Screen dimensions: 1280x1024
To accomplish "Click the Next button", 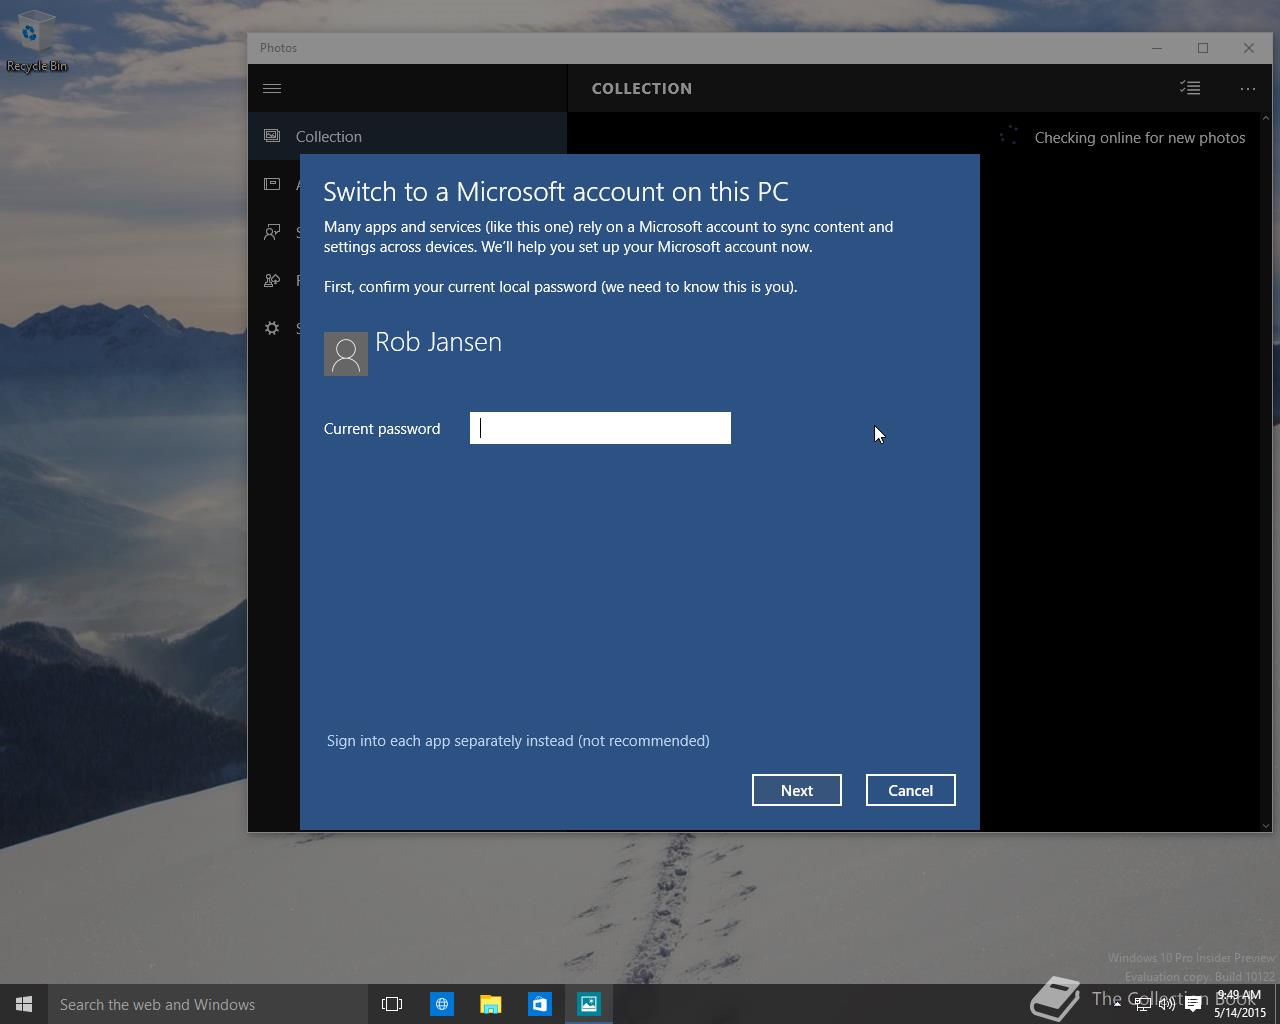I will click(x=797, y=790).
